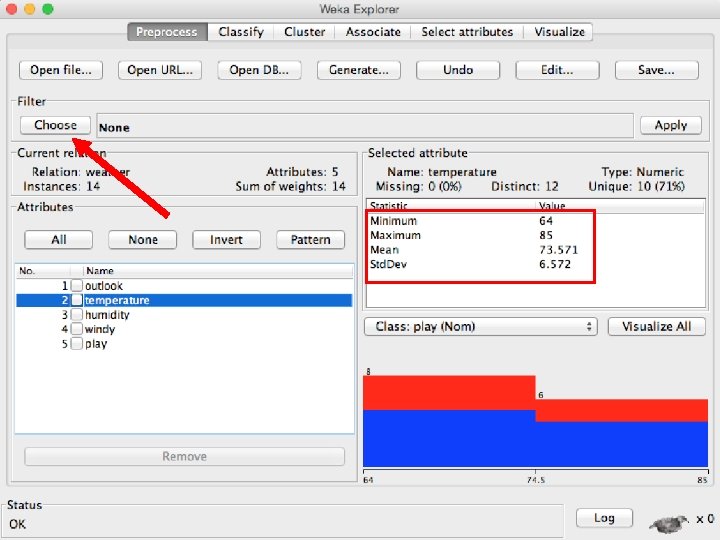This screenshot has width=720, height=540.
Task: Apply the selected filter
Action: click(x=671, y=125)
